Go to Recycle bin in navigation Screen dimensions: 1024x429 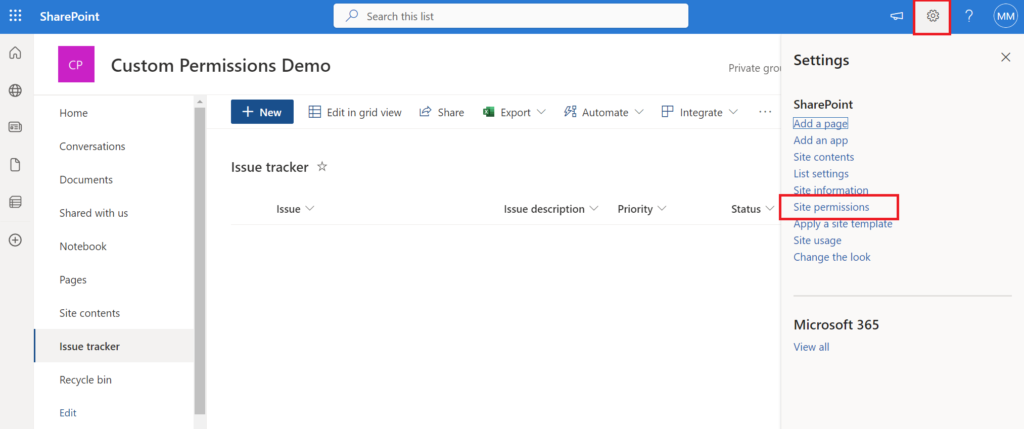[x=85, y=380]
